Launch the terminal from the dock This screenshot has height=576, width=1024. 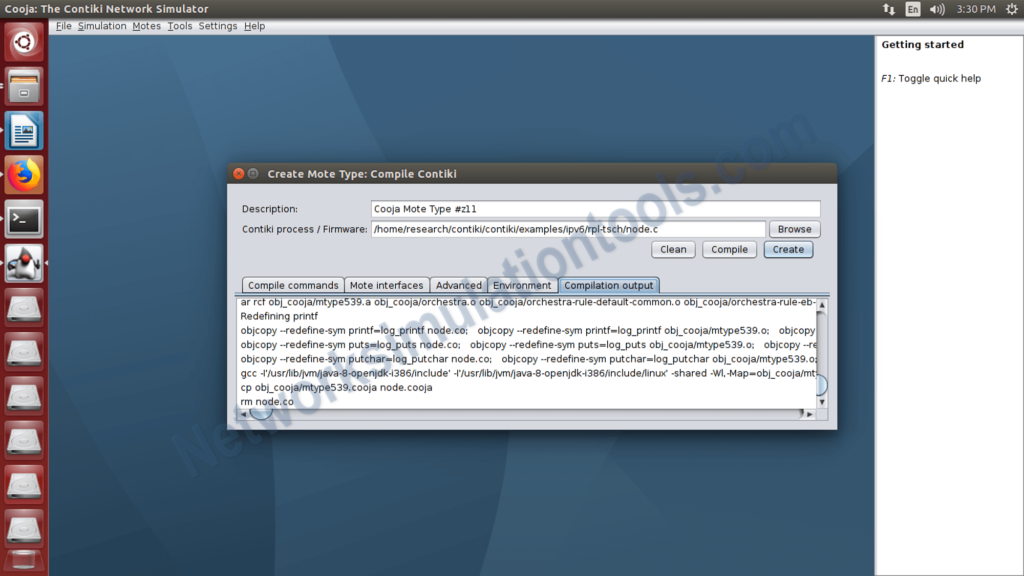(x=23, y=219)
